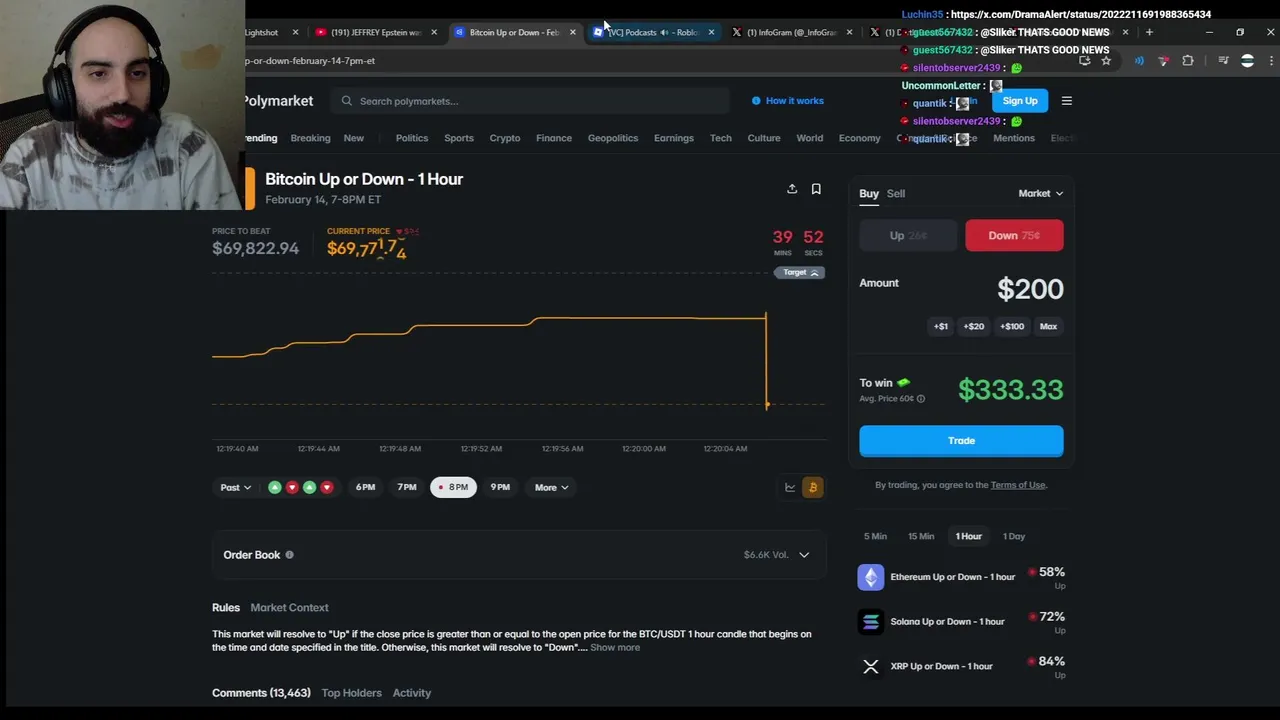Bookmark this page with the star icon

click(x=1106, y=61)
